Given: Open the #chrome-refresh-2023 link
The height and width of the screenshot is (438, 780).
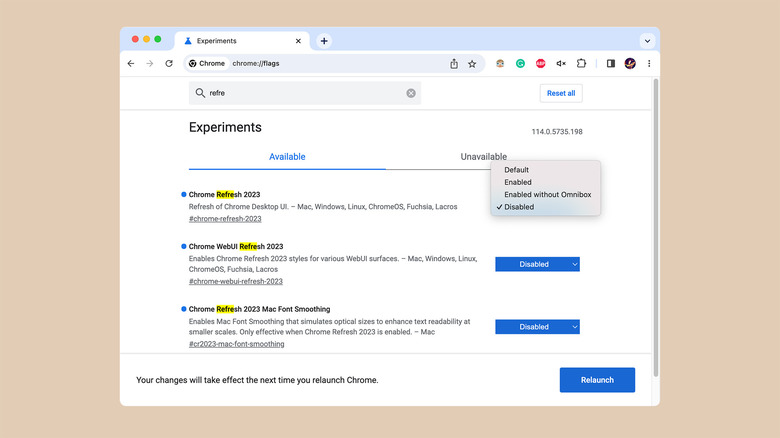Looking at the screenshot, I should [225, 219].
